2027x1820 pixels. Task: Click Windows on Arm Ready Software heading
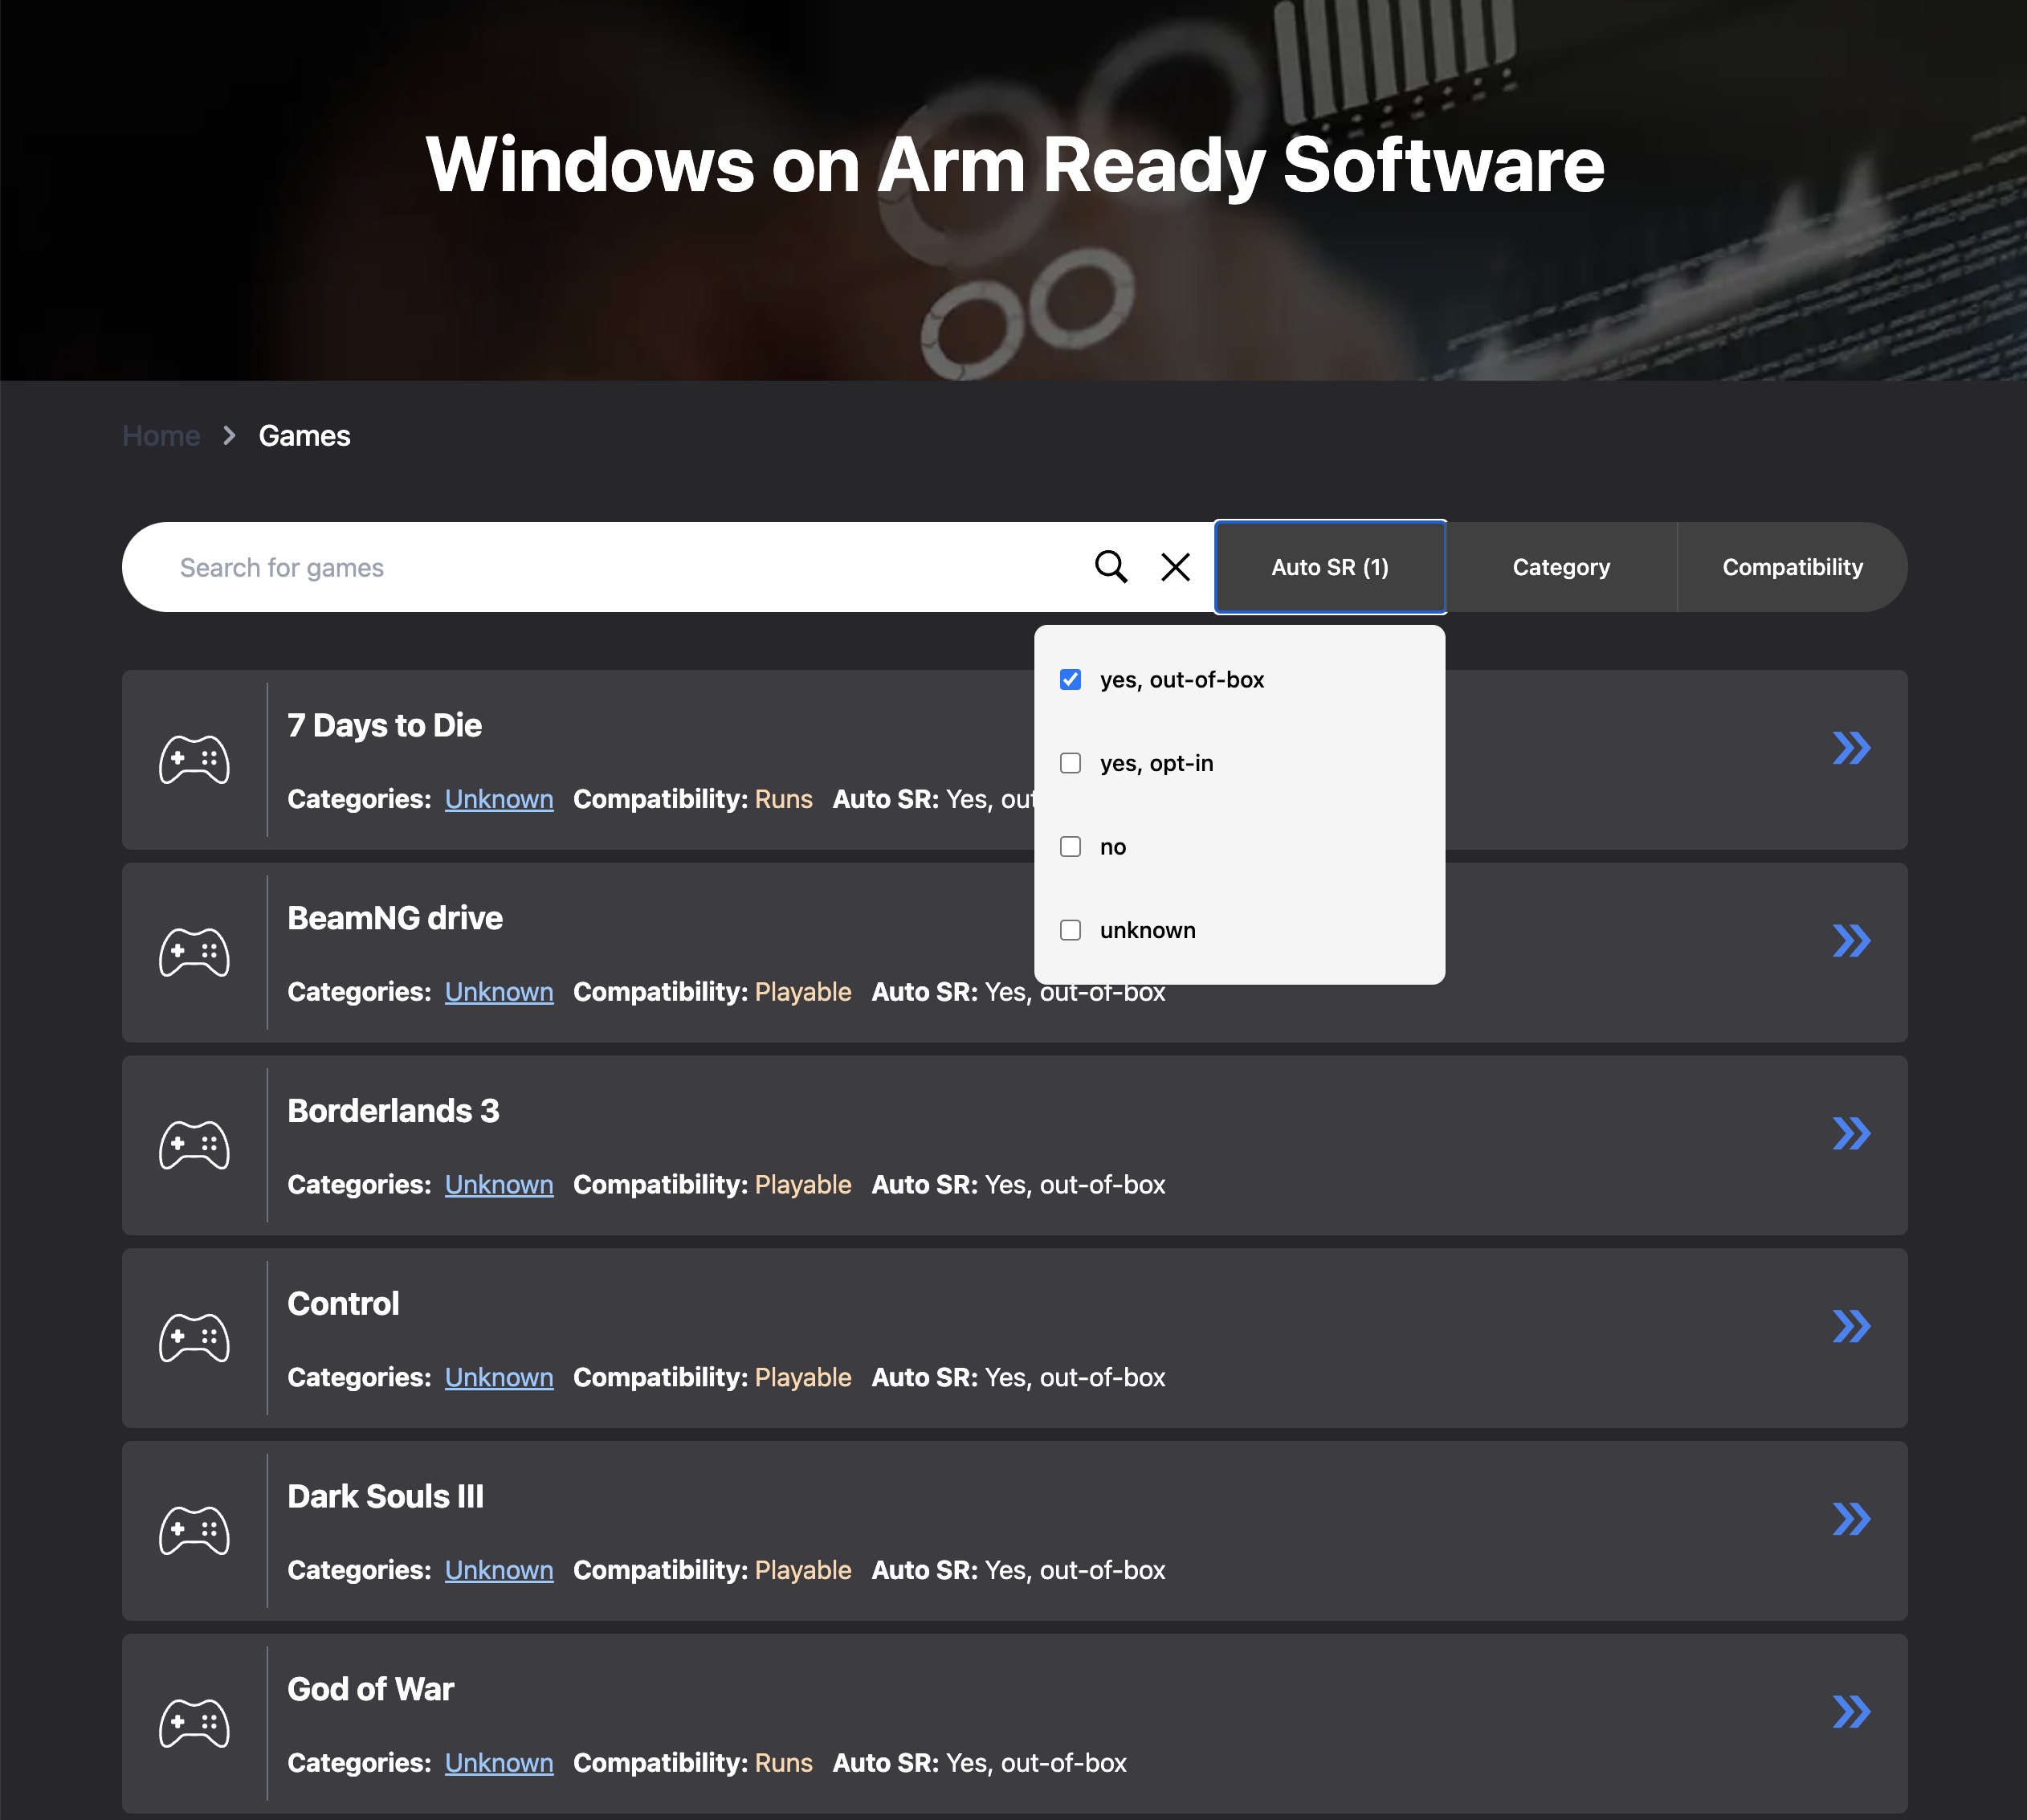pyautogui.click(x=1014, y=166)
